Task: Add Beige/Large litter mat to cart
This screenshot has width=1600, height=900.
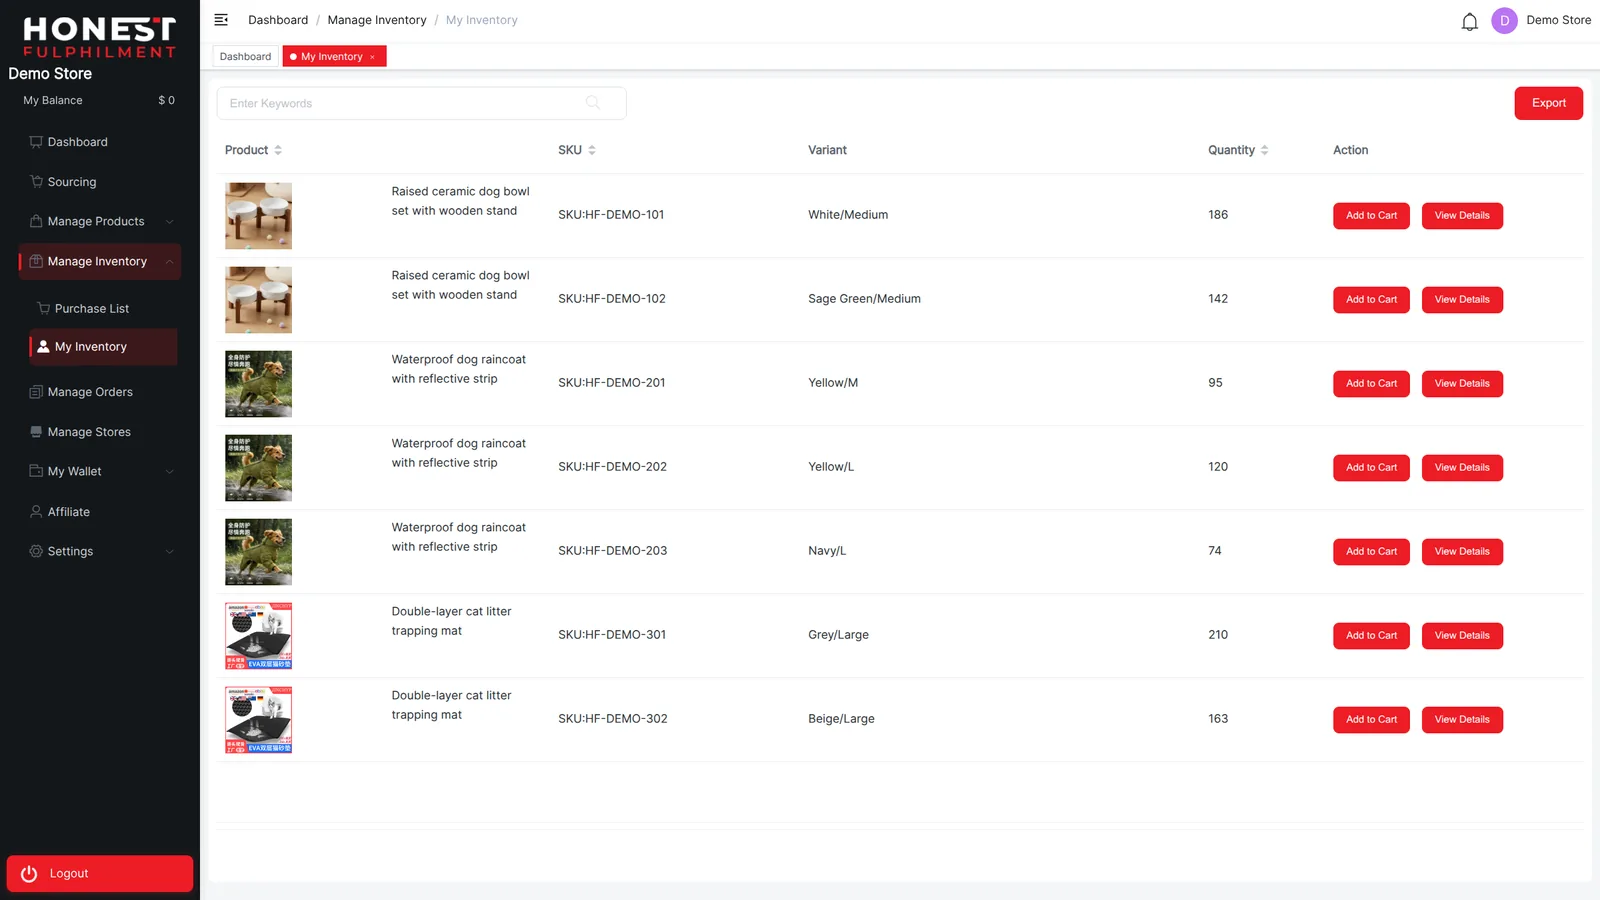Action: [1371, 720]
